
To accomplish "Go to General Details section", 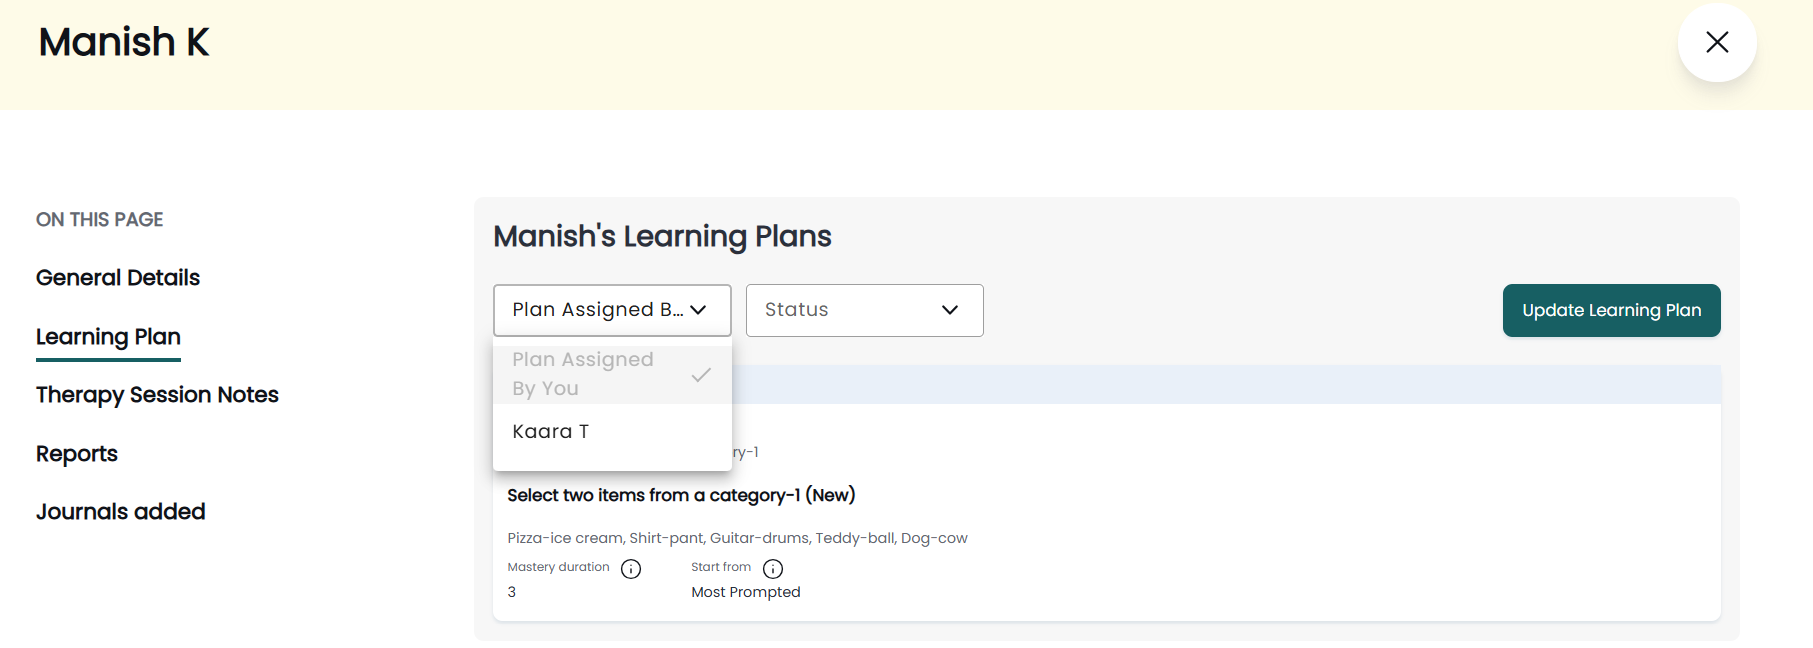I will coord(118,278).
